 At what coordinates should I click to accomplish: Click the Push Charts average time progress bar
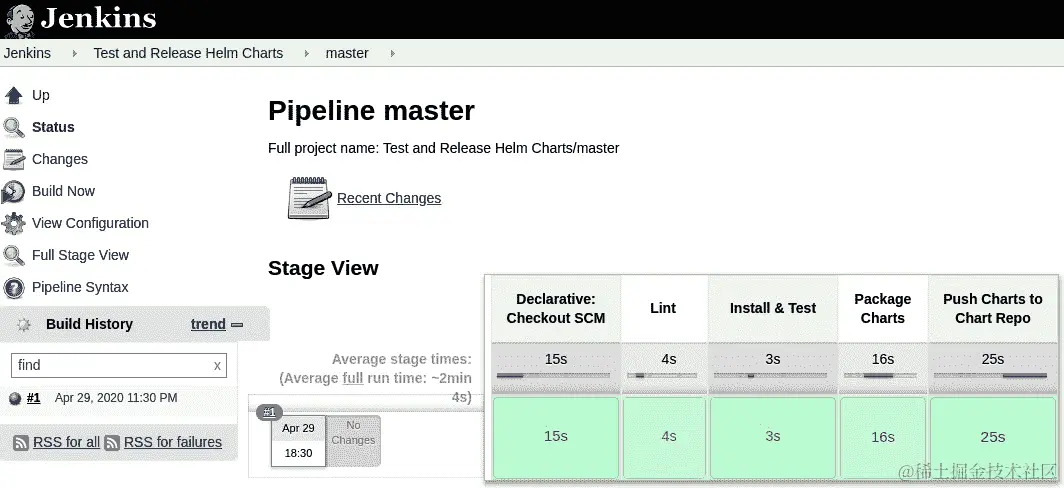coord(991,375)
